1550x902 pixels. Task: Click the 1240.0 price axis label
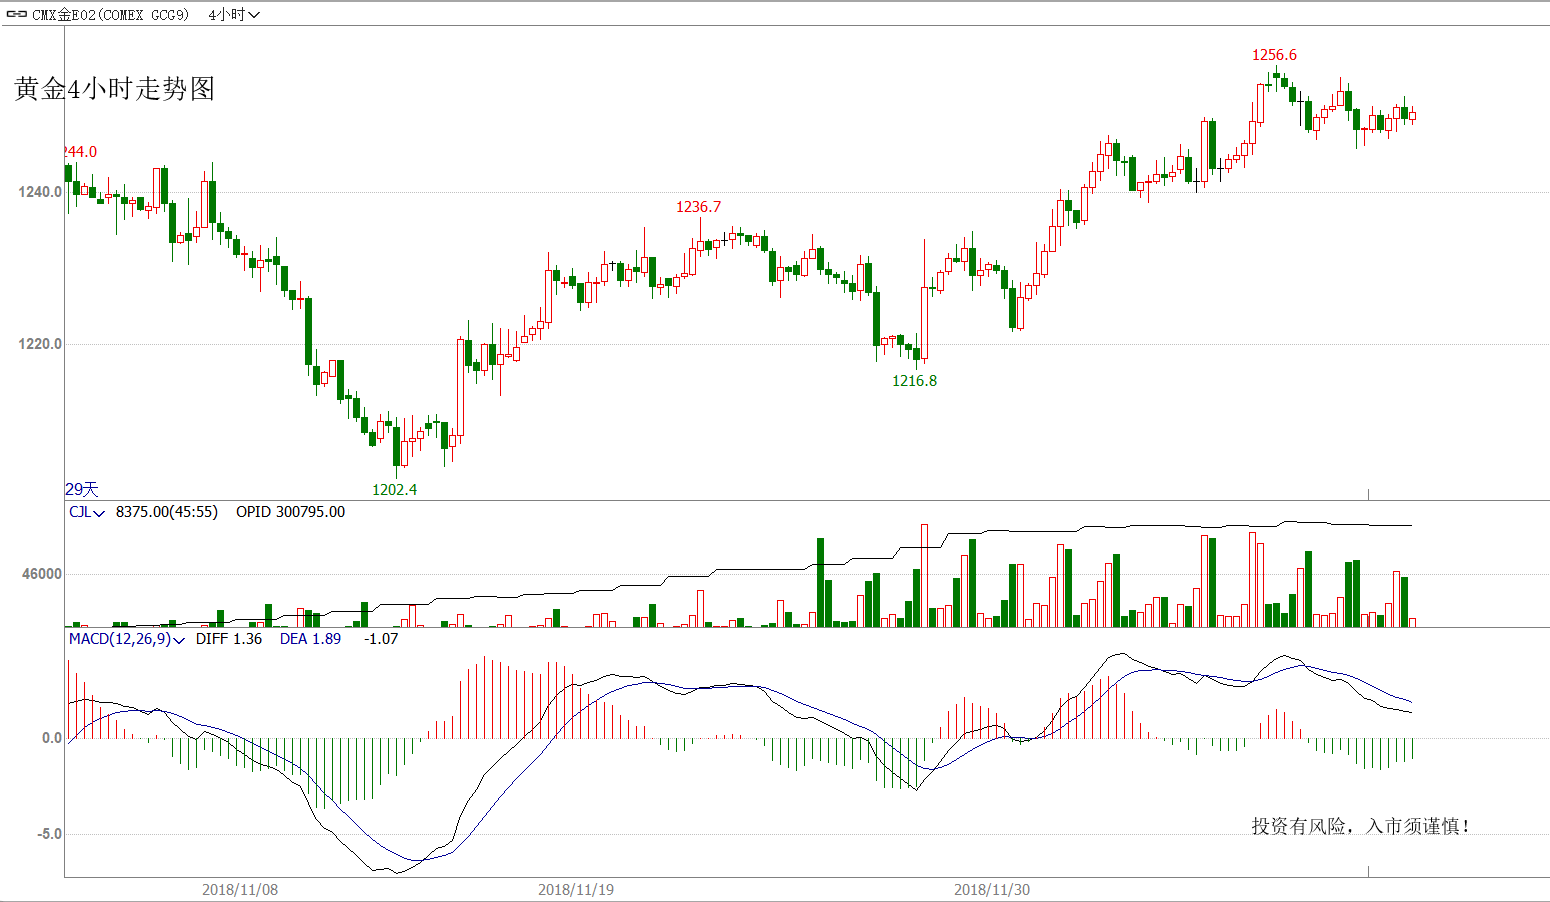pyautogui.click(x=40, y=192)
